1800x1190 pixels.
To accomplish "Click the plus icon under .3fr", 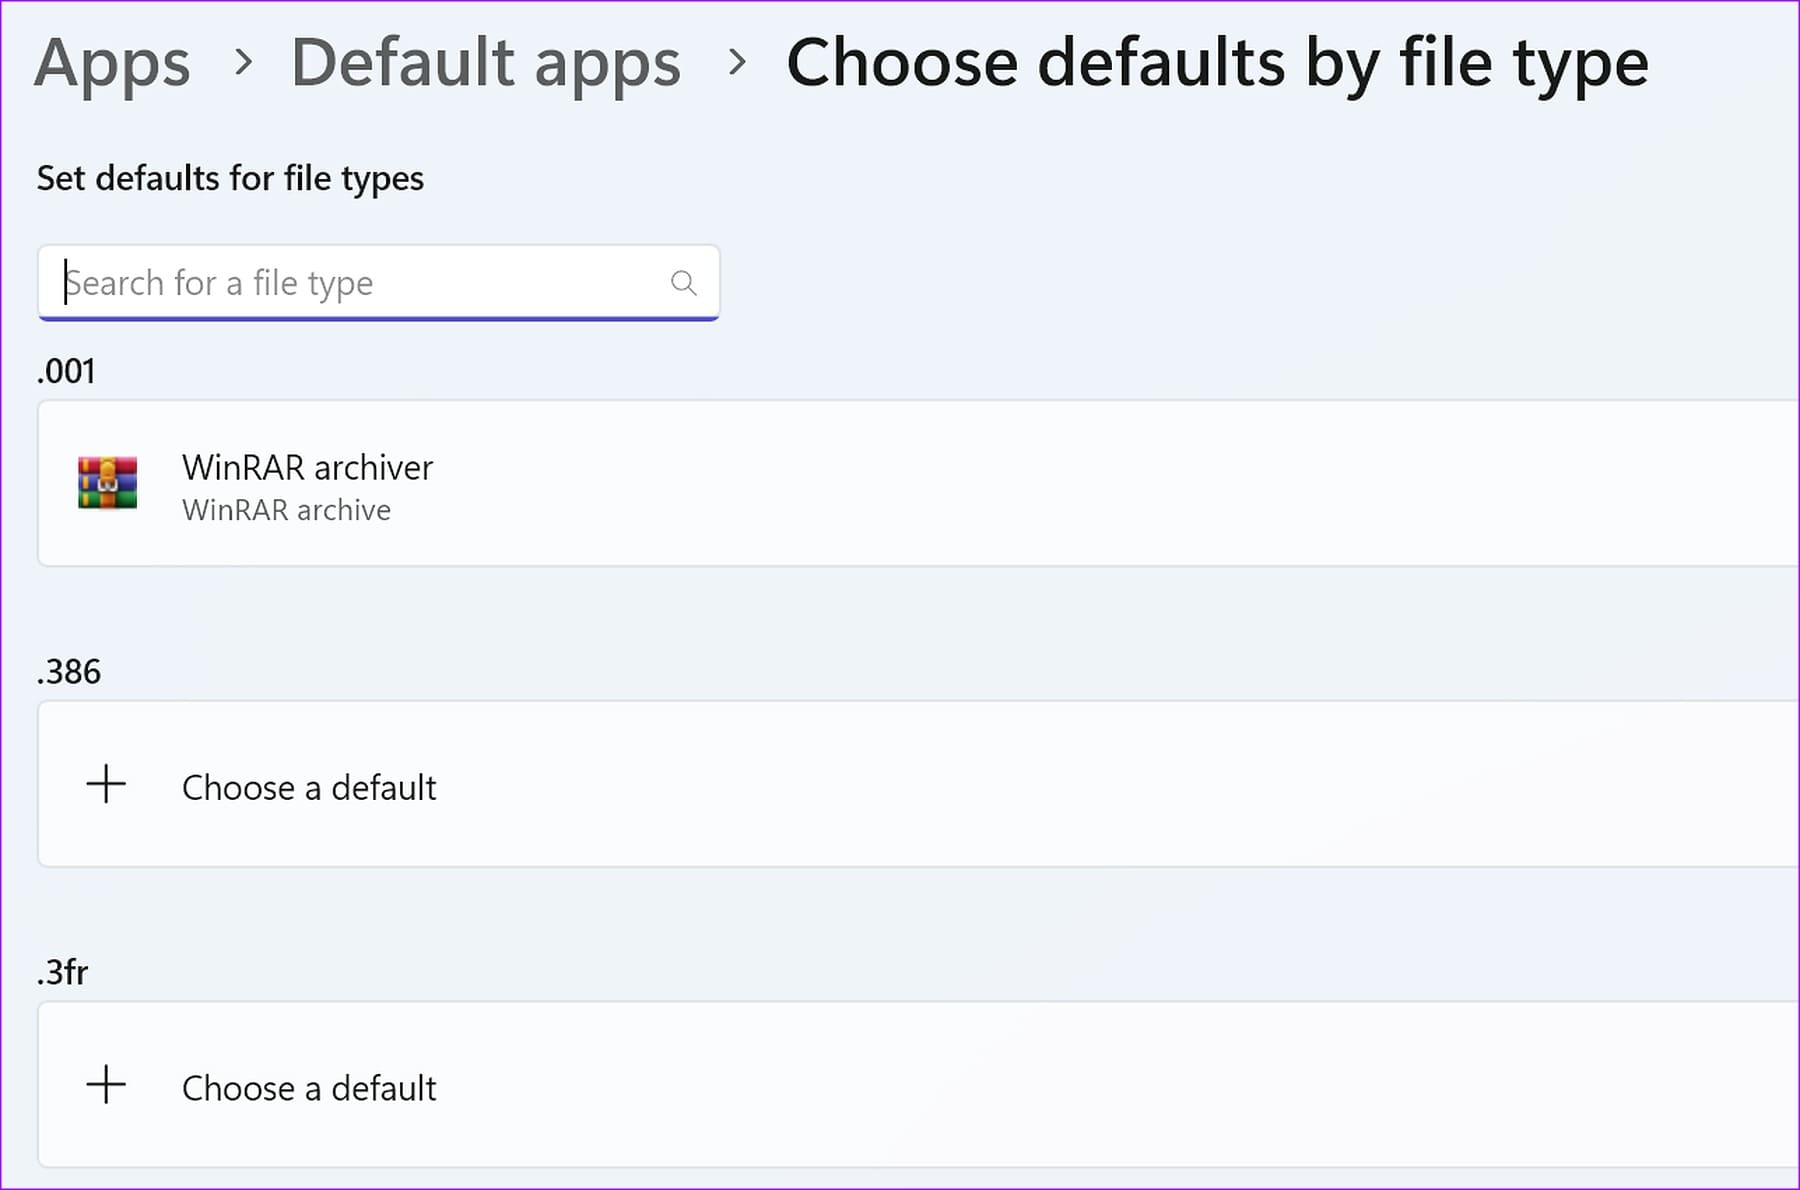I will pyautogui.click(x=106, y=1085).
